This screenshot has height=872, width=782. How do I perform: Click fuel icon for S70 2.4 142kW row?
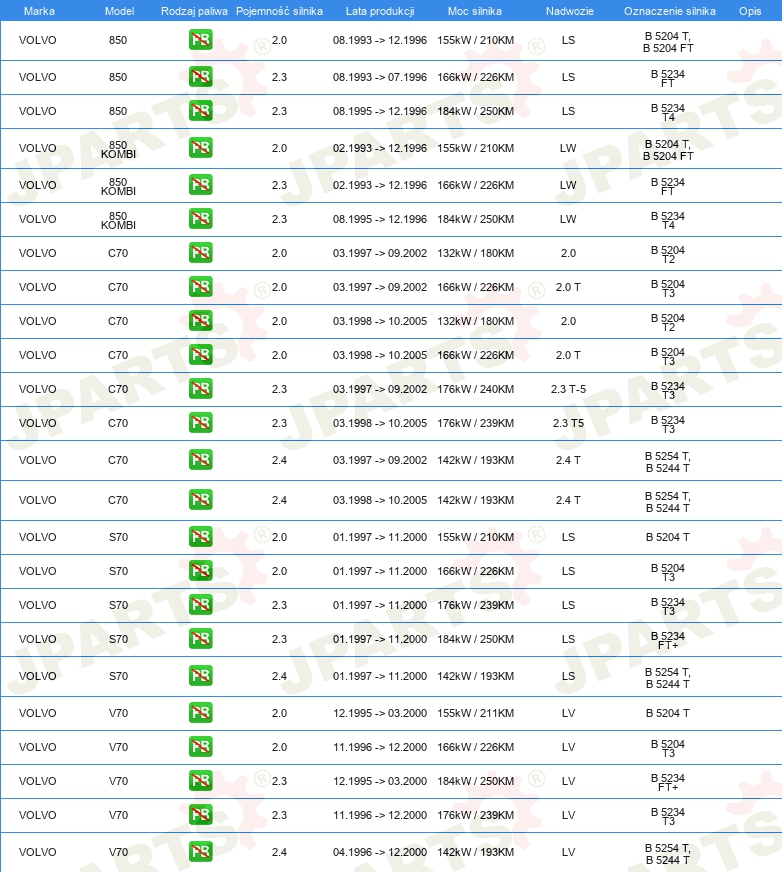[200, 676]
